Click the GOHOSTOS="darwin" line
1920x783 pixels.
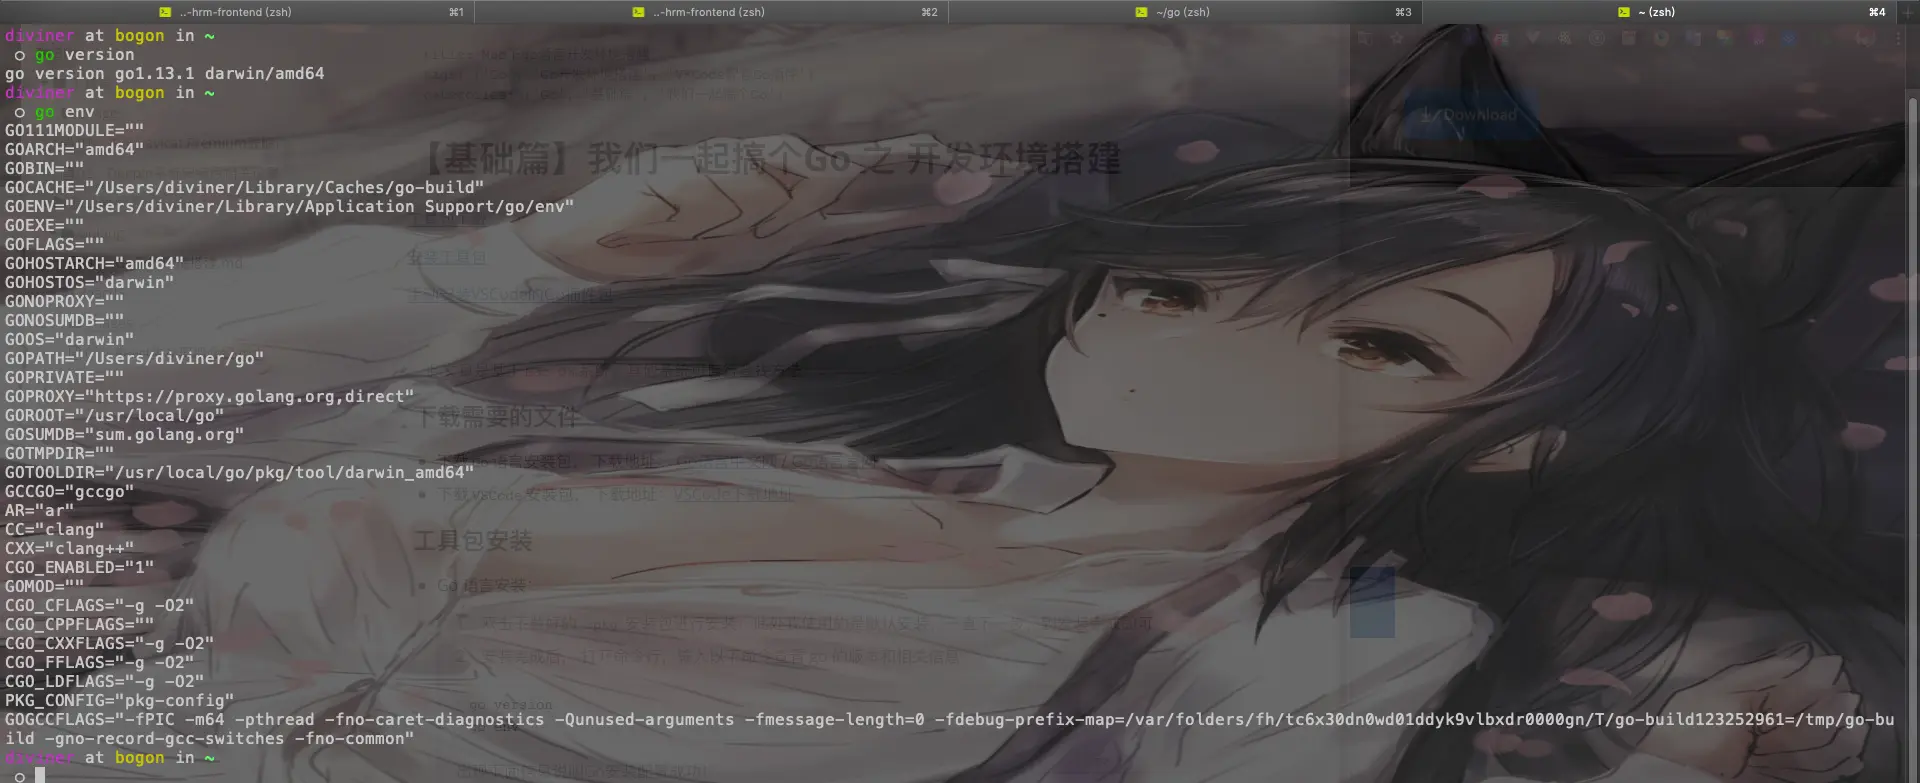[89, 283]
